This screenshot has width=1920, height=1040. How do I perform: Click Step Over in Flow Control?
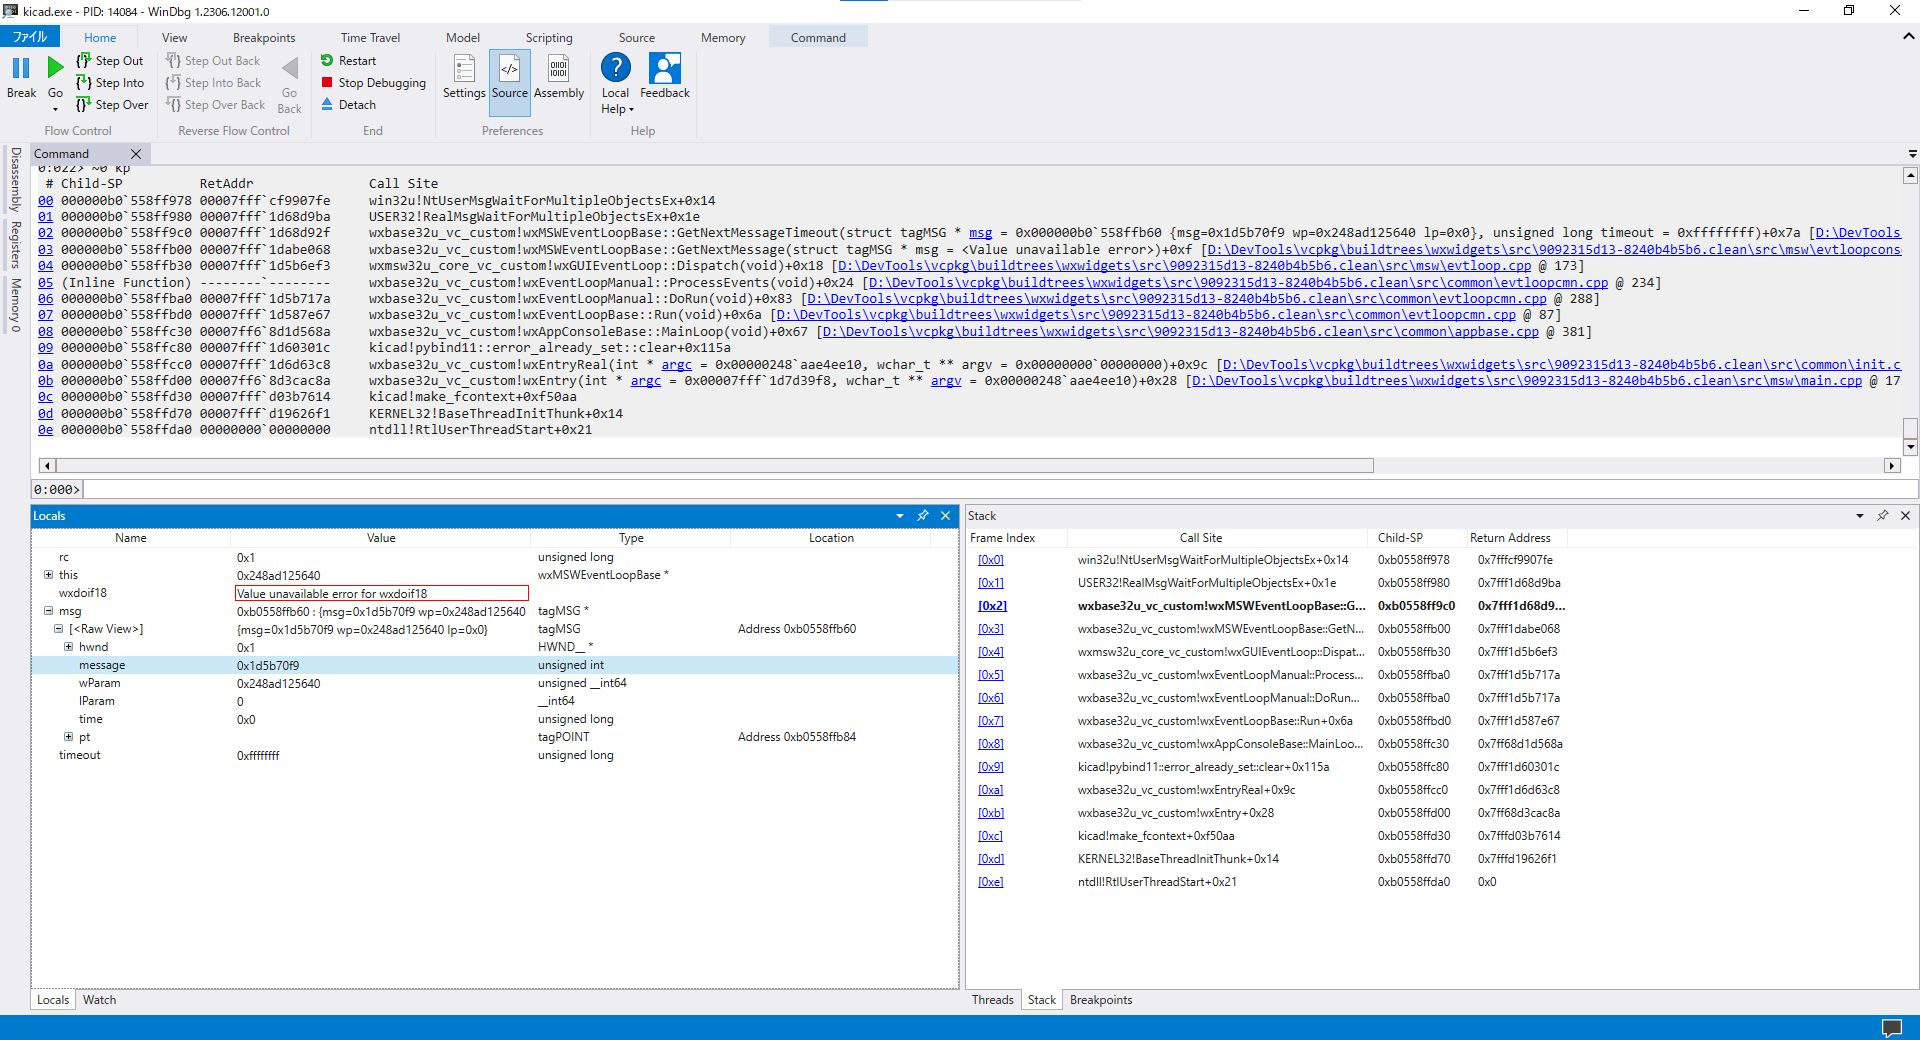112,105
